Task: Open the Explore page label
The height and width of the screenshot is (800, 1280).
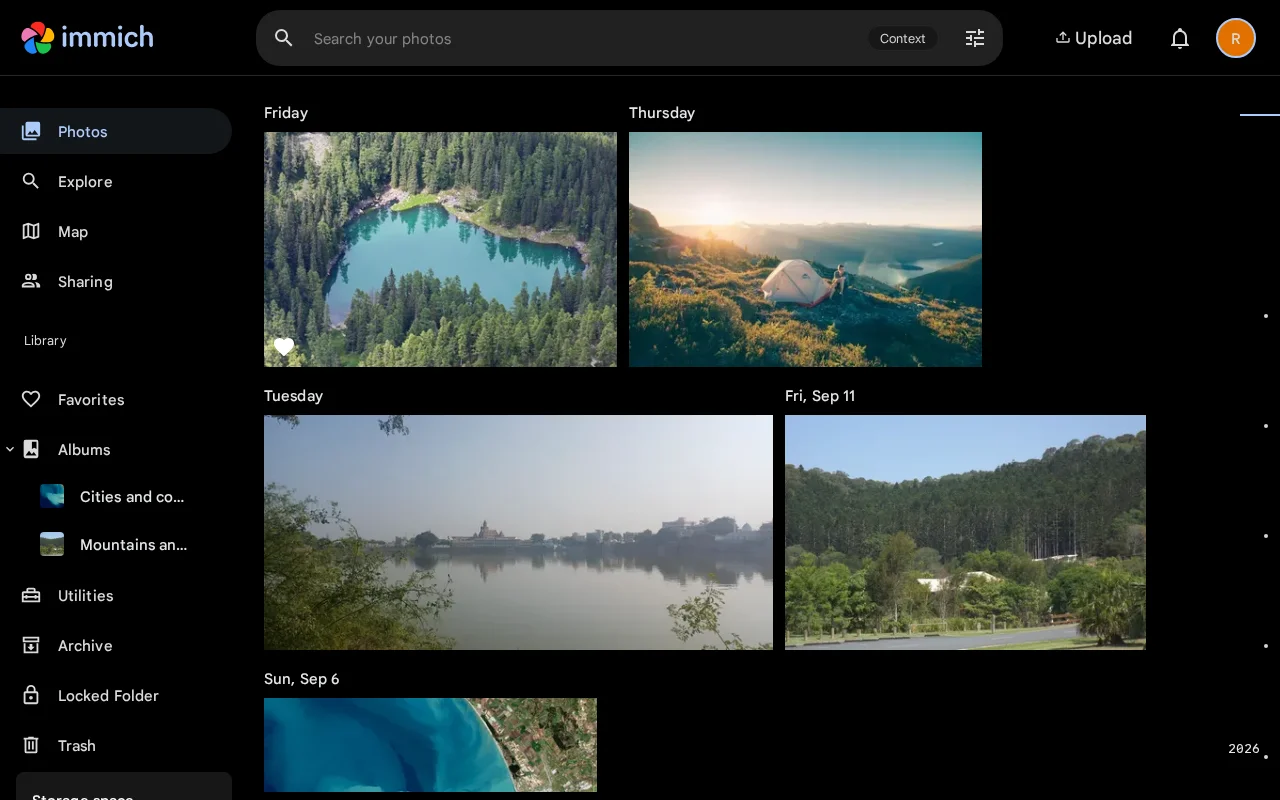Action: coord(85,181)
